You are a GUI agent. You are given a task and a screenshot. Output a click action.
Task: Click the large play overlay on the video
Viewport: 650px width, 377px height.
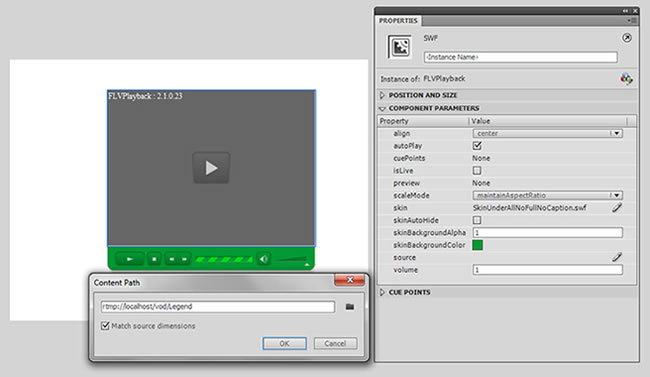click(x=211, y=168)
